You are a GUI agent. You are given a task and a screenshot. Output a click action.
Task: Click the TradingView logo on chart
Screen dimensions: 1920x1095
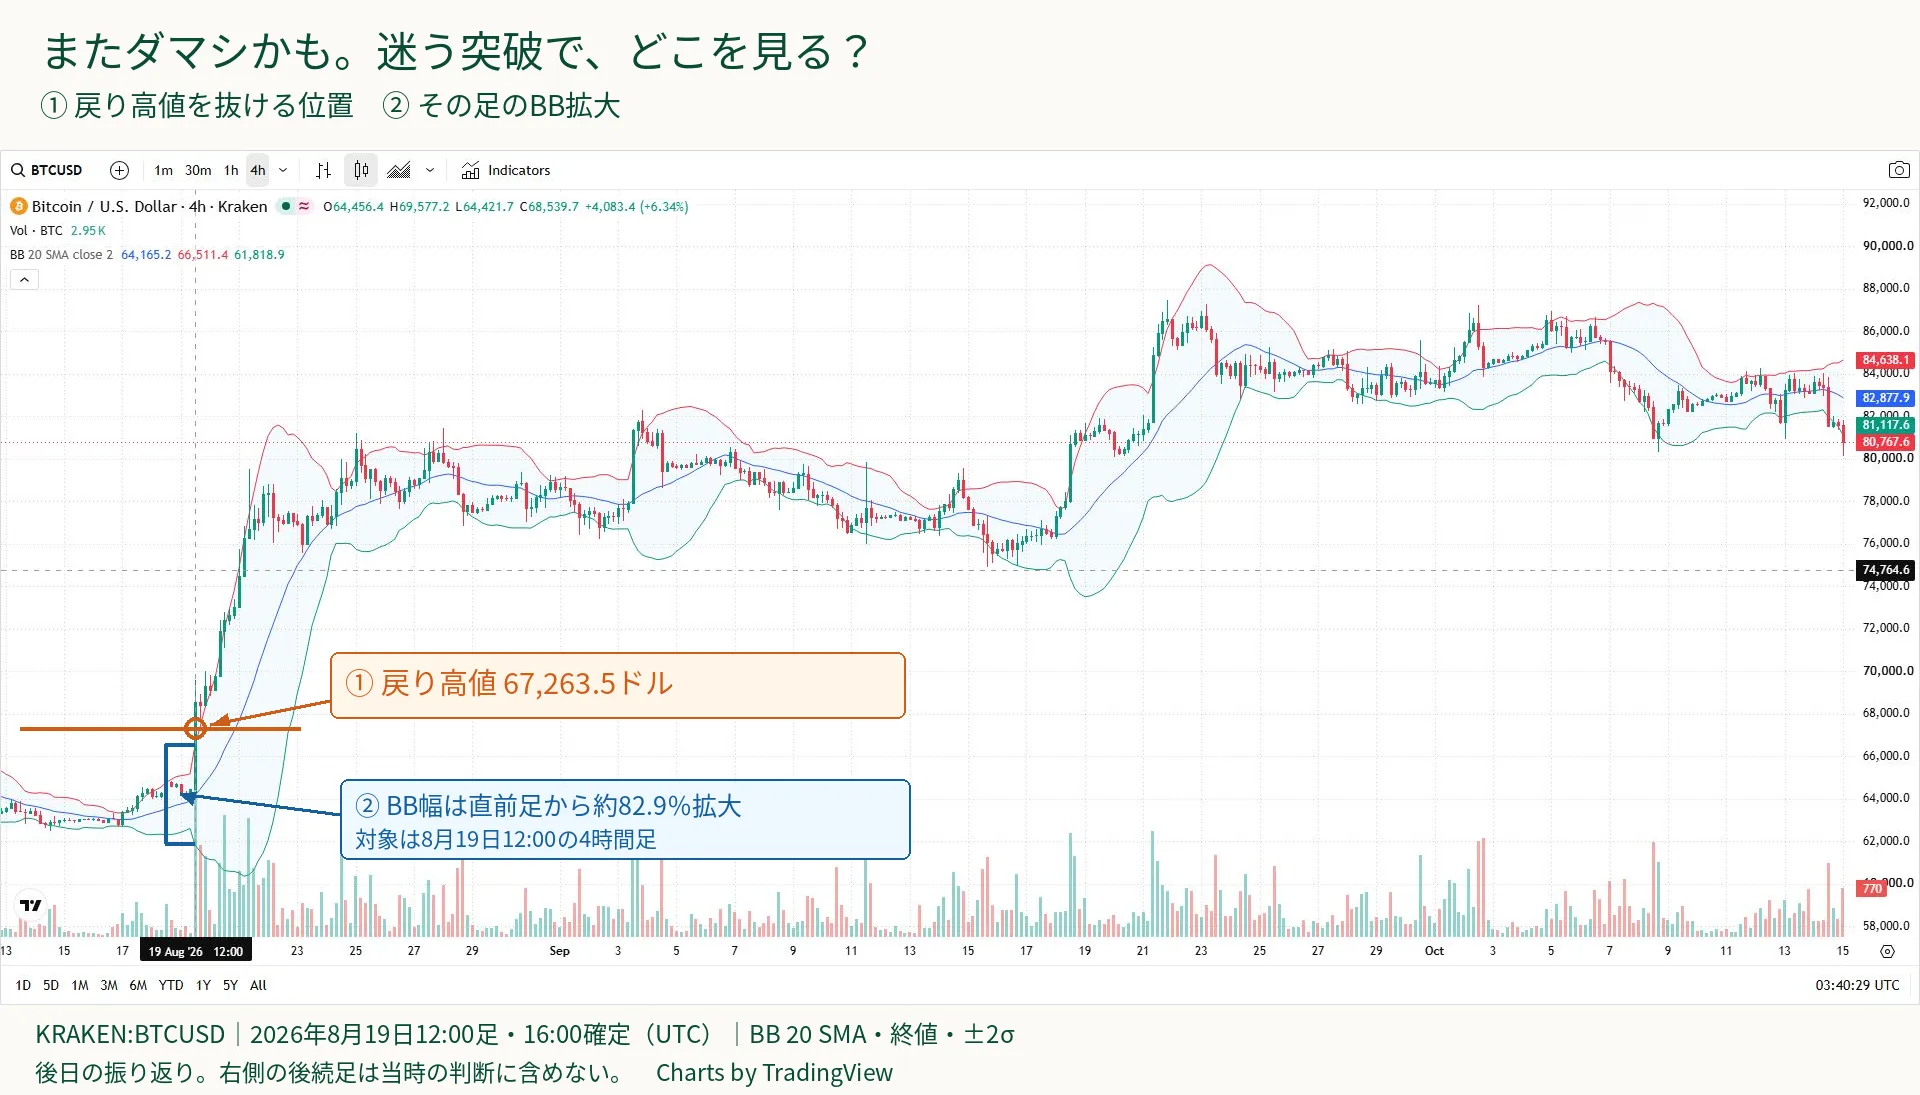[31, 905]
